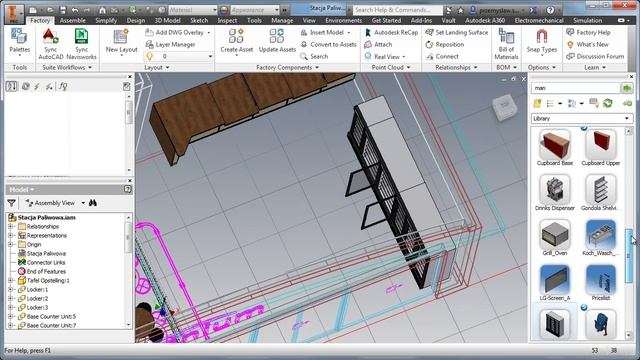The width and height of the screenshot is (640, 360).
Task: Open Factory Help
Action: pos(588,32)
